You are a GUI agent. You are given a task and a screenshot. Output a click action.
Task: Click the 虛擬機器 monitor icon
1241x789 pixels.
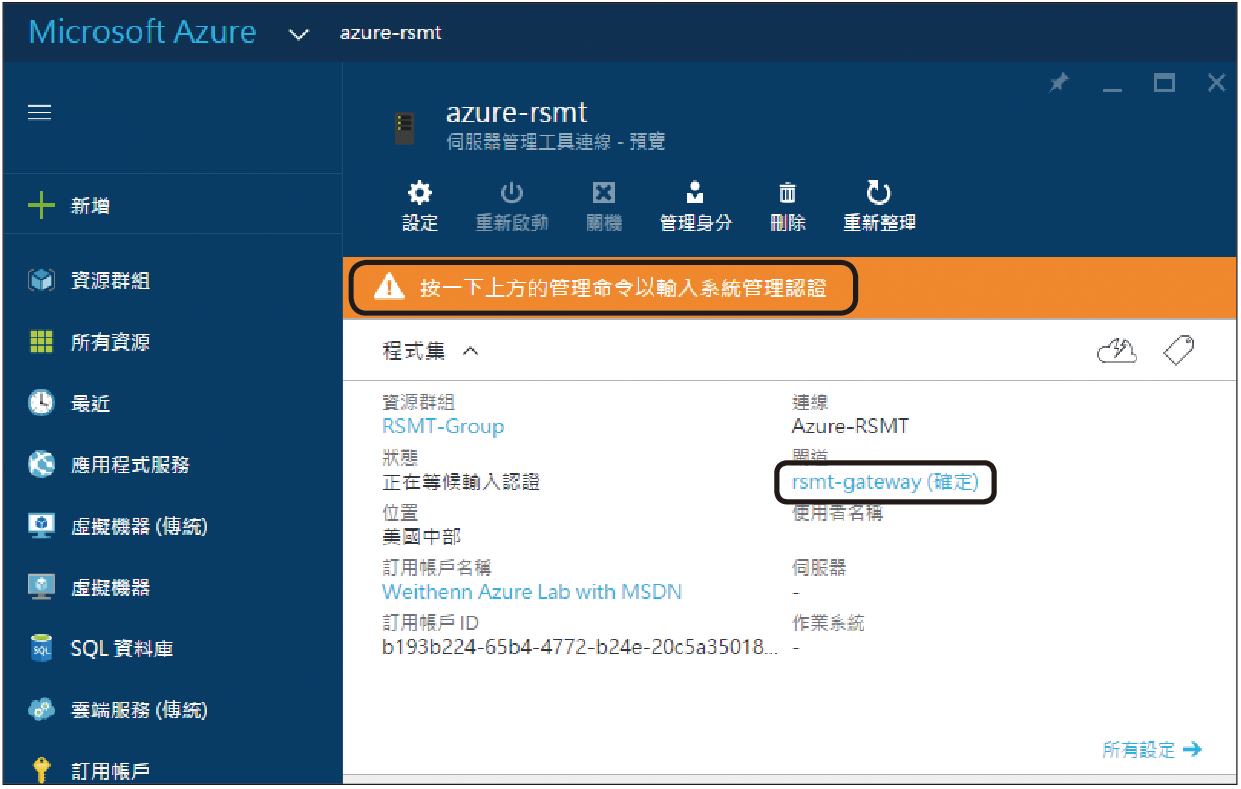tap(41, 587)
